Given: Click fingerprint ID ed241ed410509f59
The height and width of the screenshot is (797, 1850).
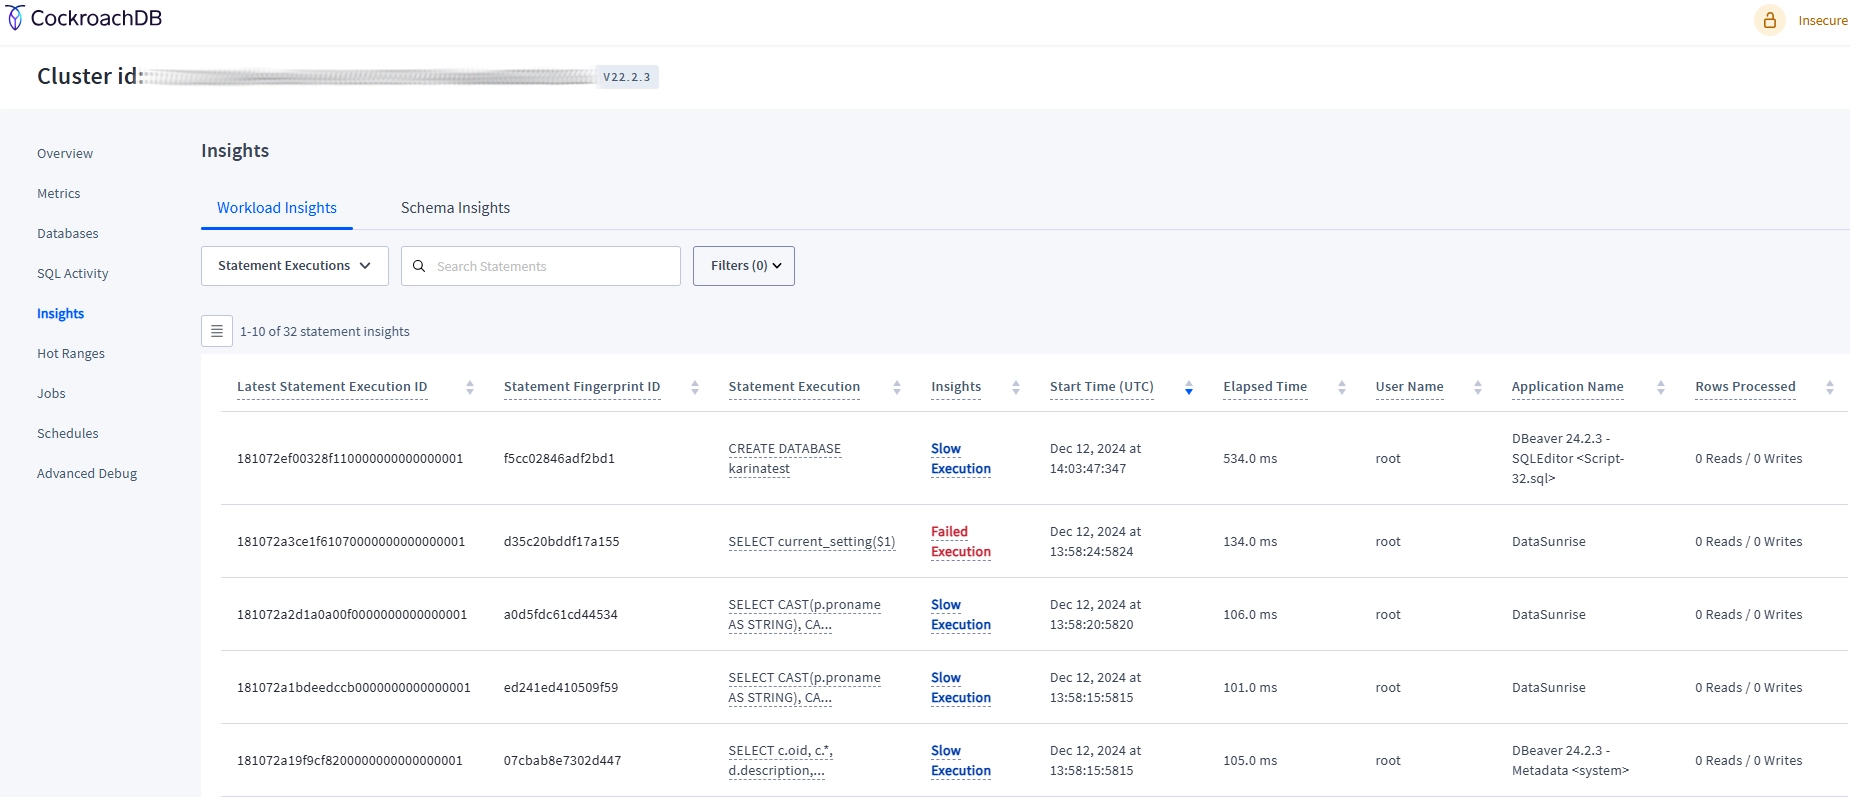Looking at the screenshot, I should coord(561,687).
